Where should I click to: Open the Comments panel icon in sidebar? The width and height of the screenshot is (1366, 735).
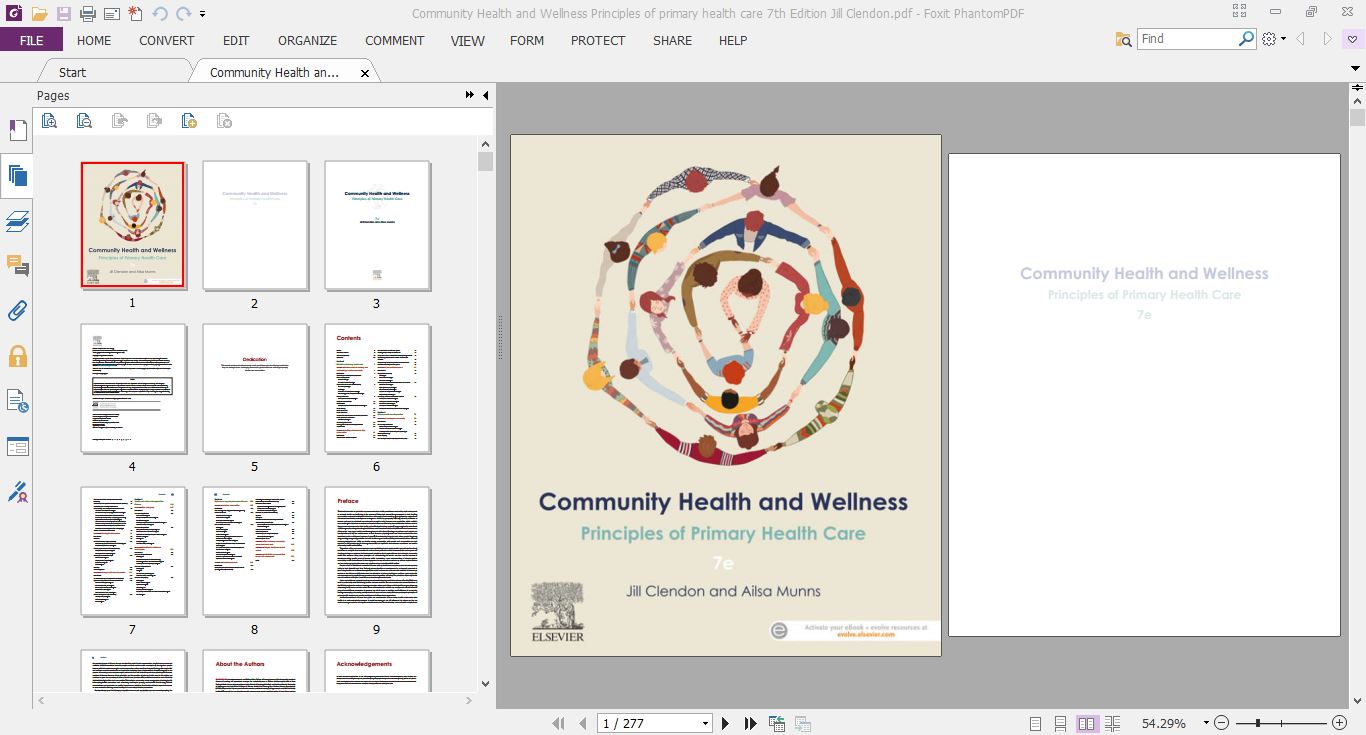[x=17, y=266]
